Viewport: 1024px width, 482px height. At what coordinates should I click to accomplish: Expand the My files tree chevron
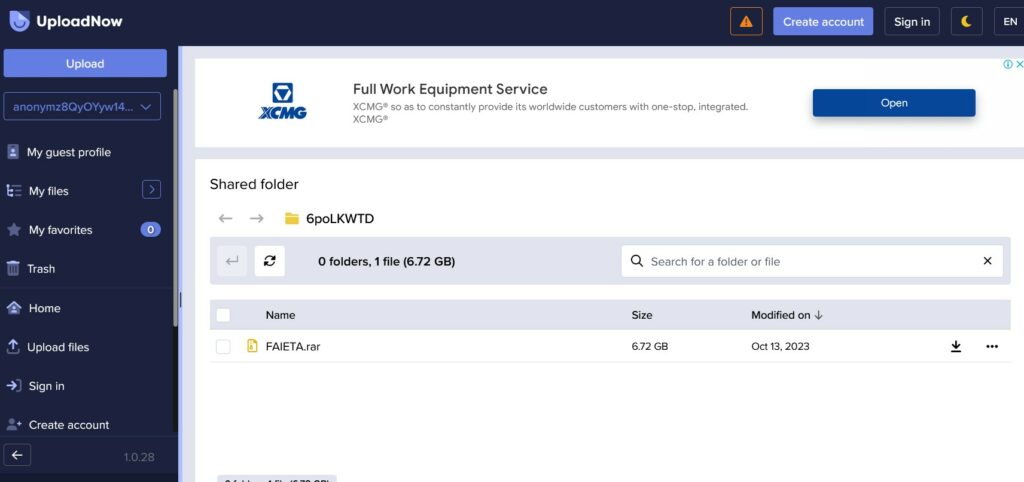[x=151, y=190]
